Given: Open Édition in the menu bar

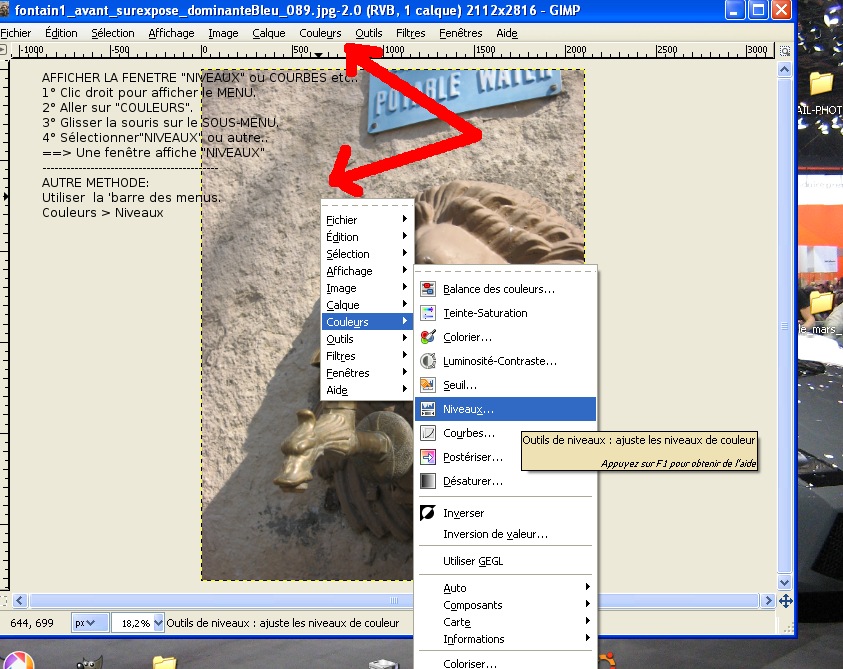Looking at the screenshot, I should [61, 33].
